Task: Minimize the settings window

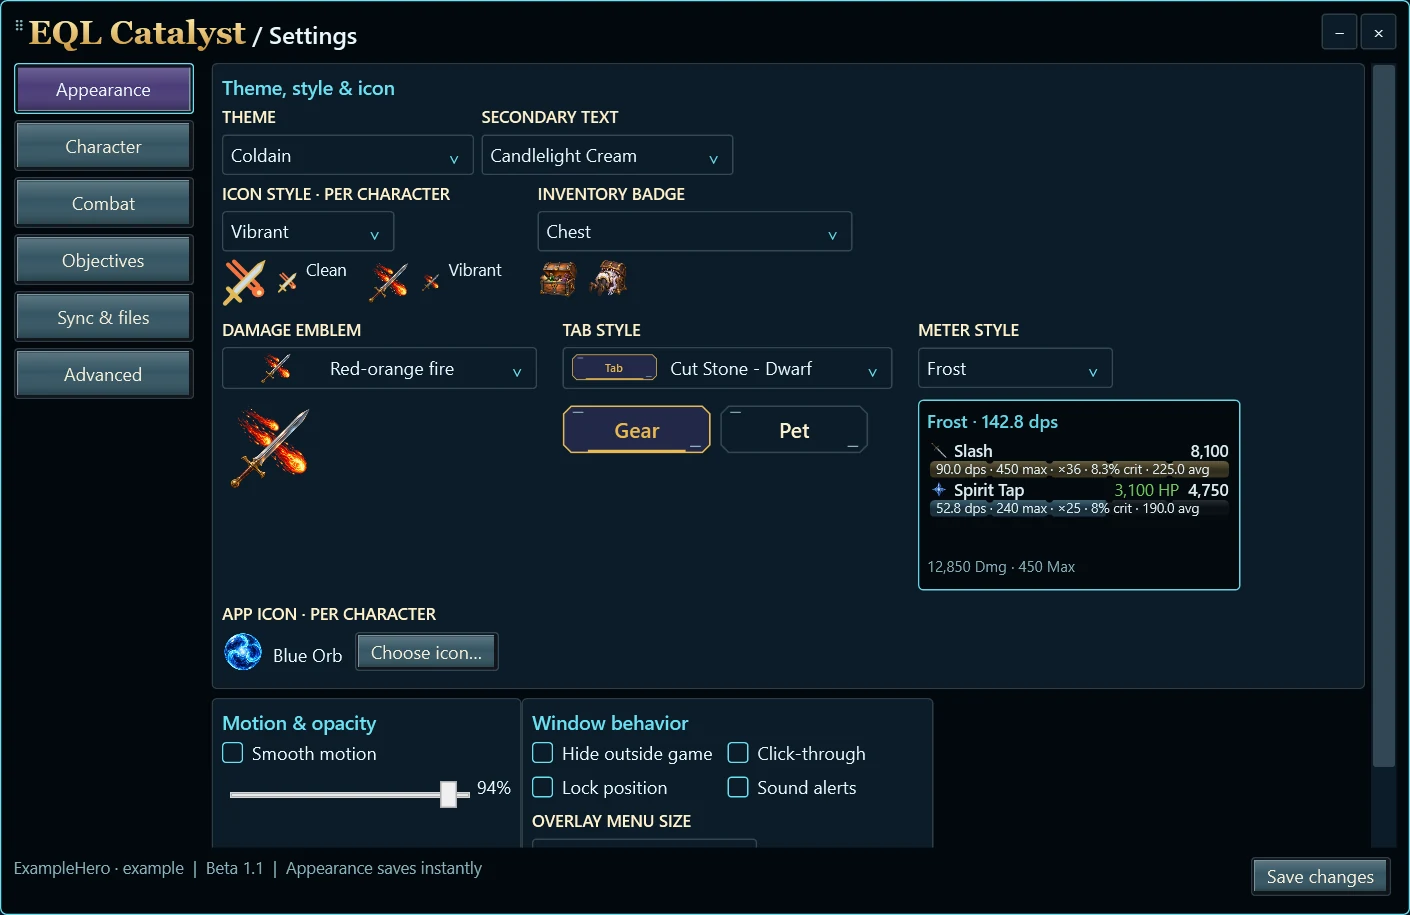Action: 1339,33
